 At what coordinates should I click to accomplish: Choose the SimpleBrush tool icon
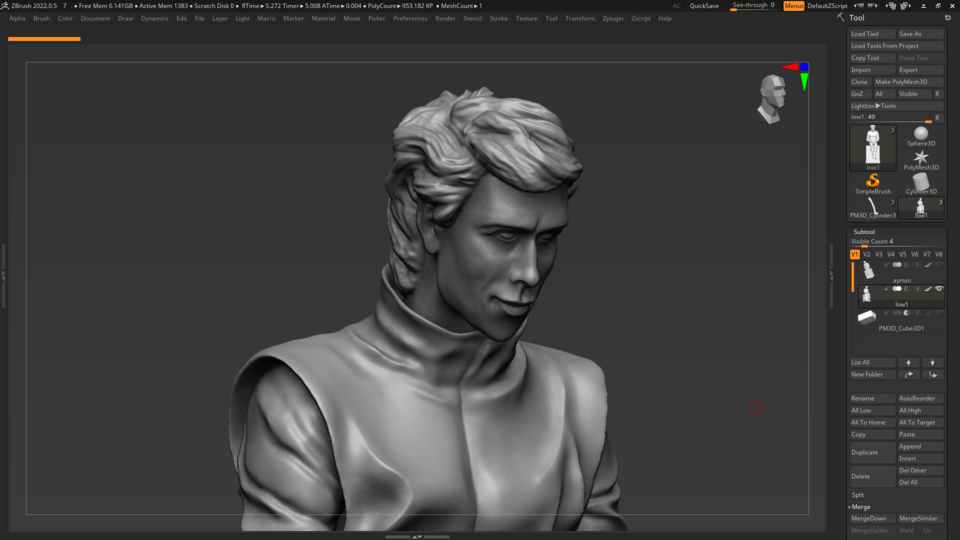[873, 182]
